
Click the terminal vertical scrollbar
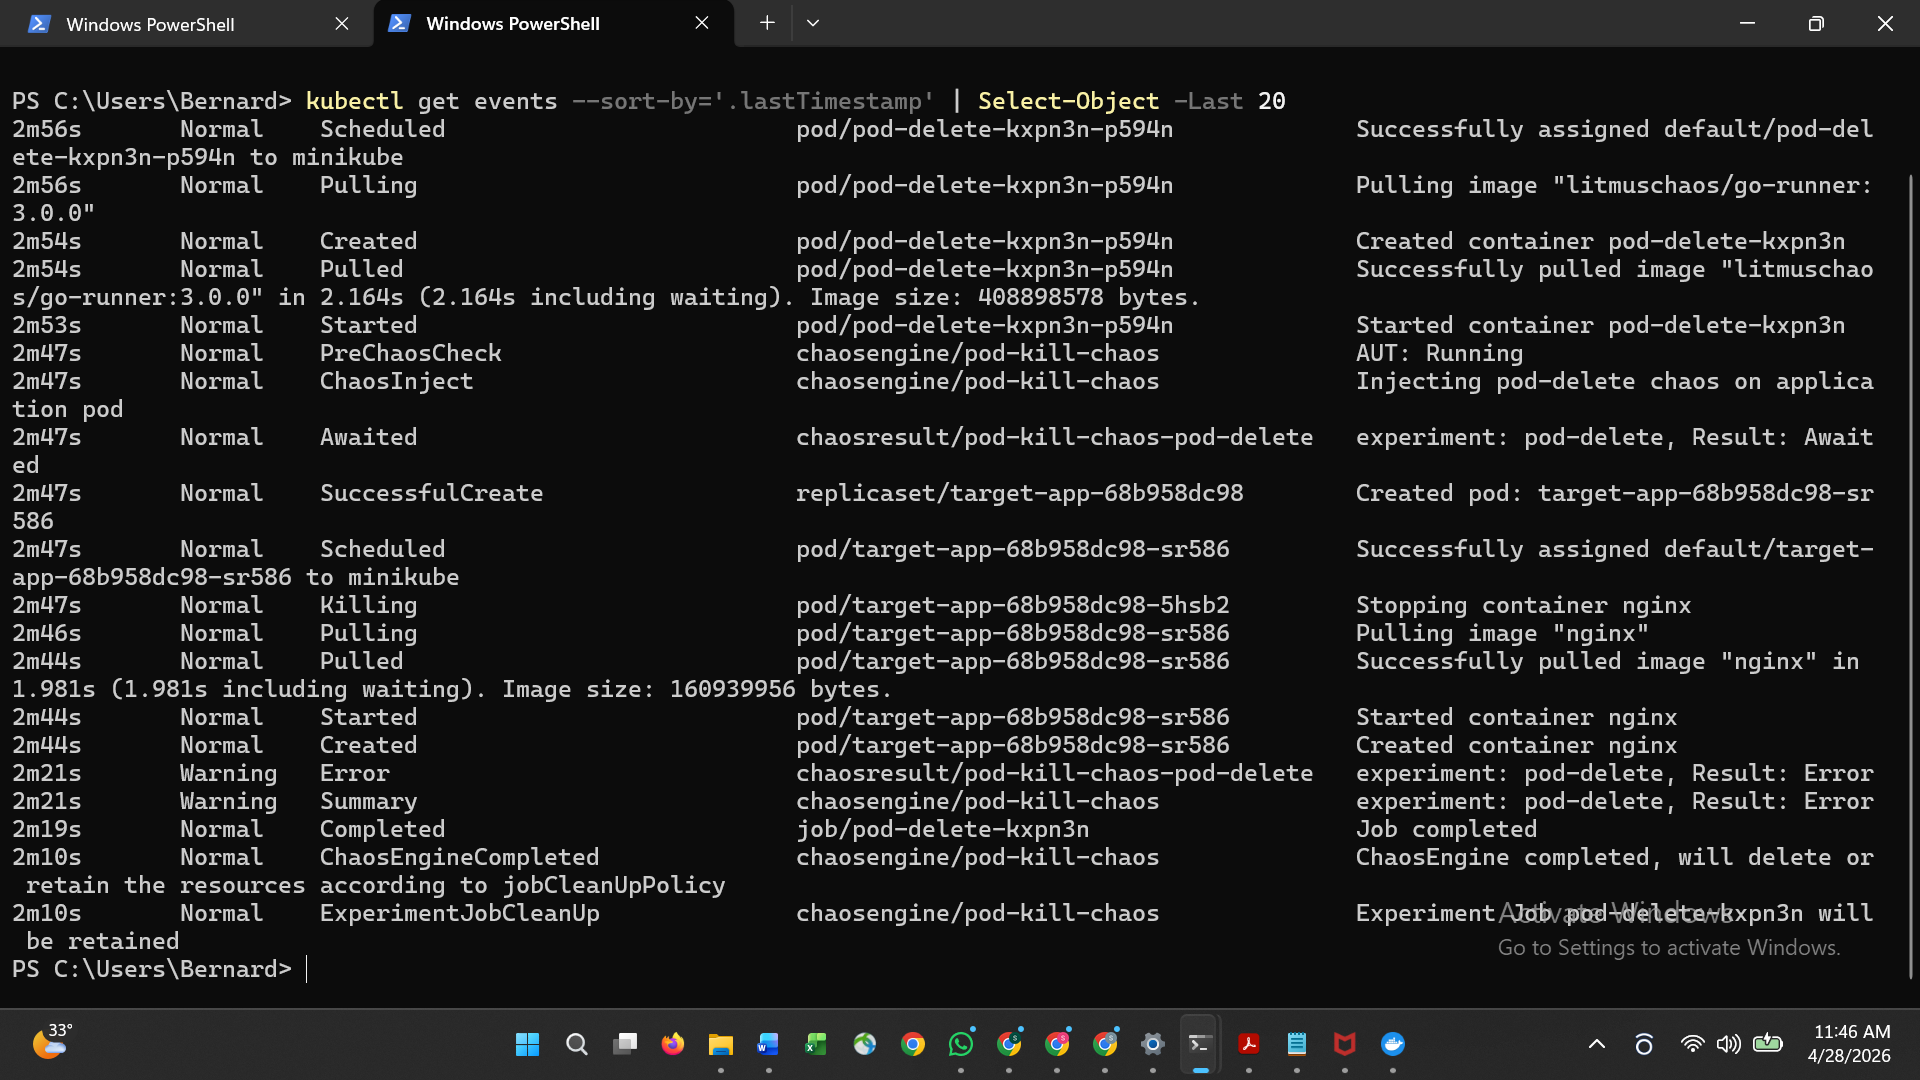(1911, 575)
